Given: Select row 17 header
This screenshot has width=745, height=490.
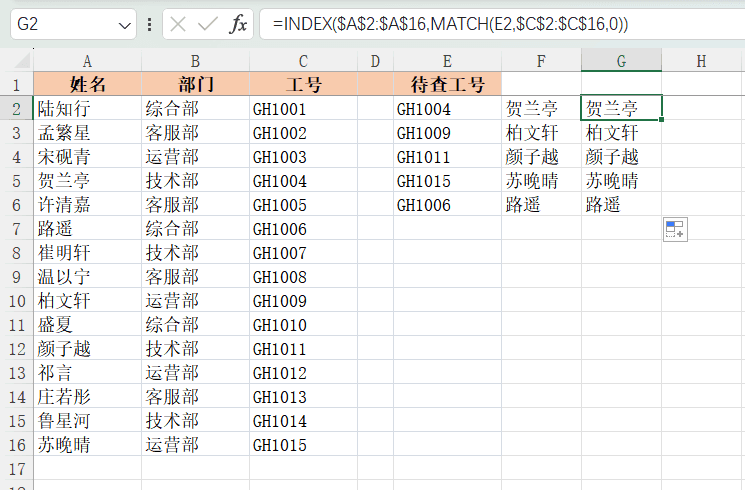Looking at the screenshot, I should [17, 469].
